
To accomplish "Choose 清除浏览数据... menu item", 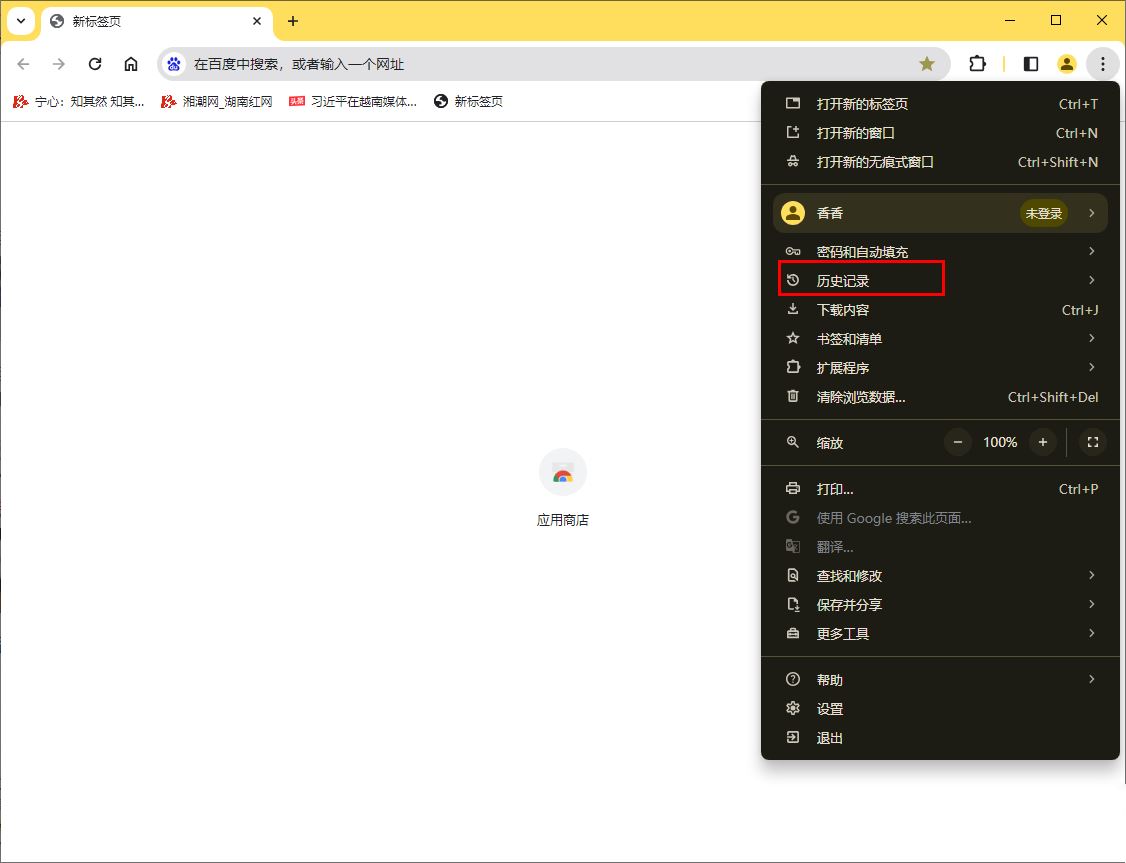I will pyautogui.click(x=940, y=397).
